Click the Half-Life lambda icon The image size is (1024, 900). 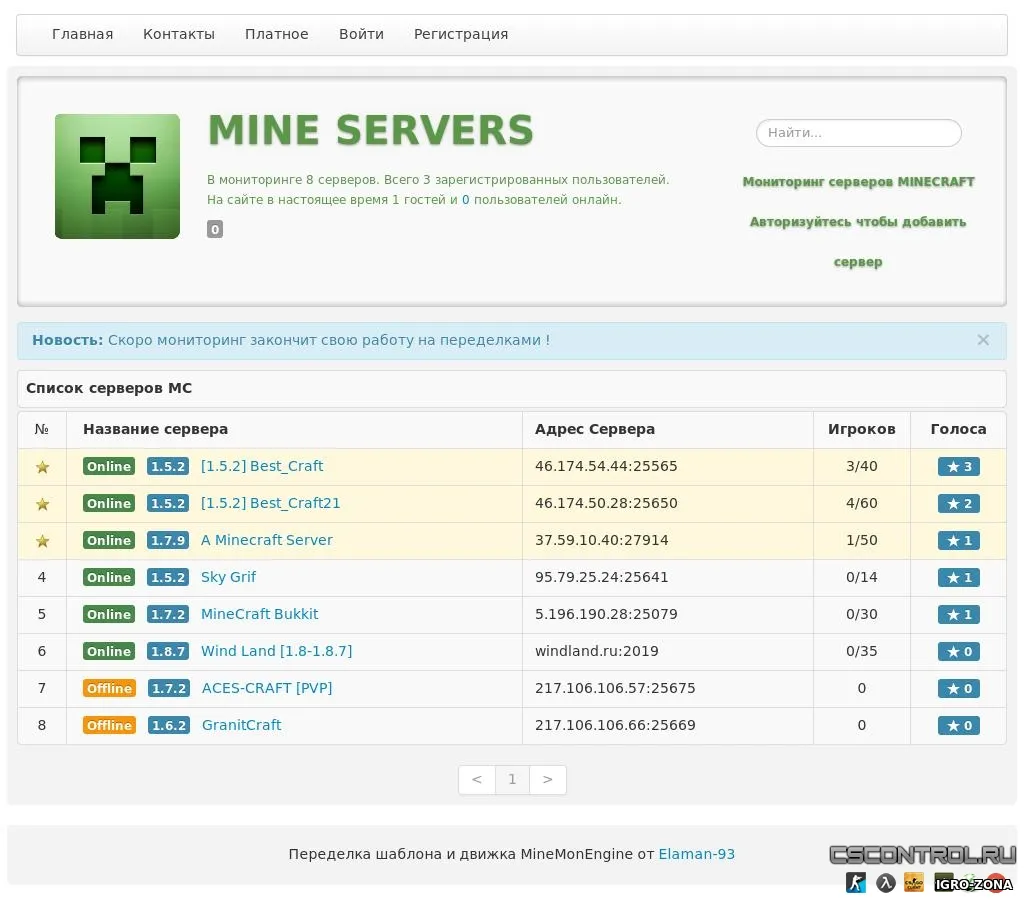pyautogui.click(x=885, y=882)
